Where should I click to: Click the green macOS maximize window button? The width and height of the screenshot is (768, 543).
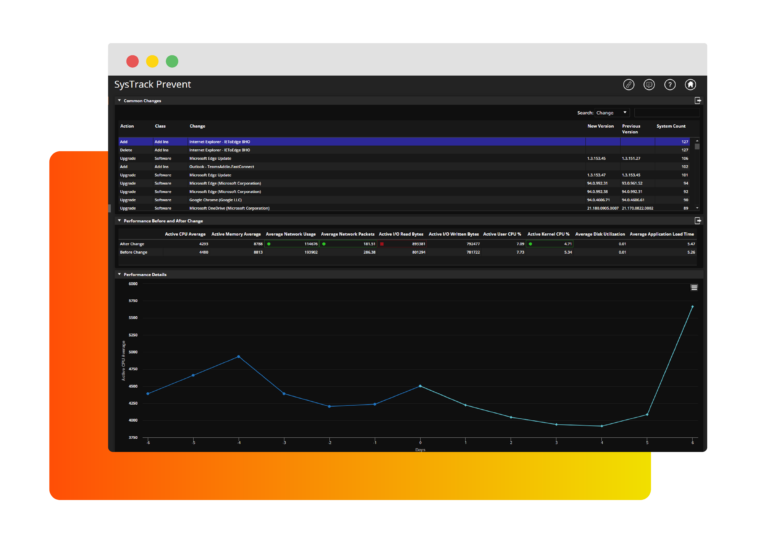172,61
